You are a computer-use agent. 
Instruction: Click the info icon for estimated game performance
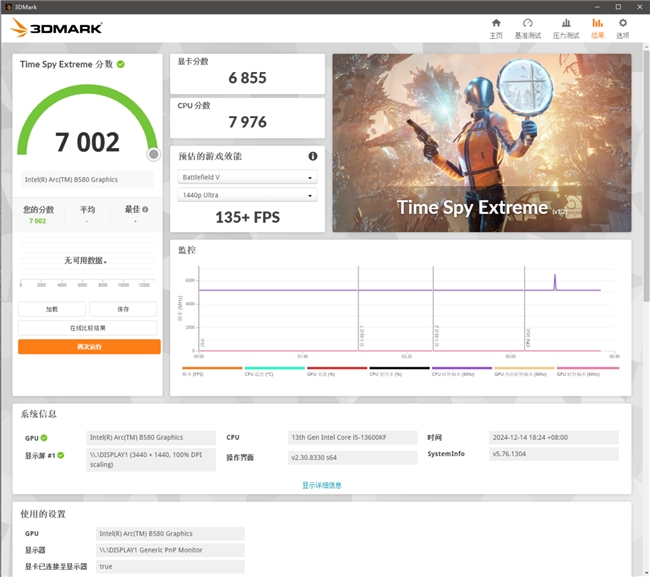[313, 156]
